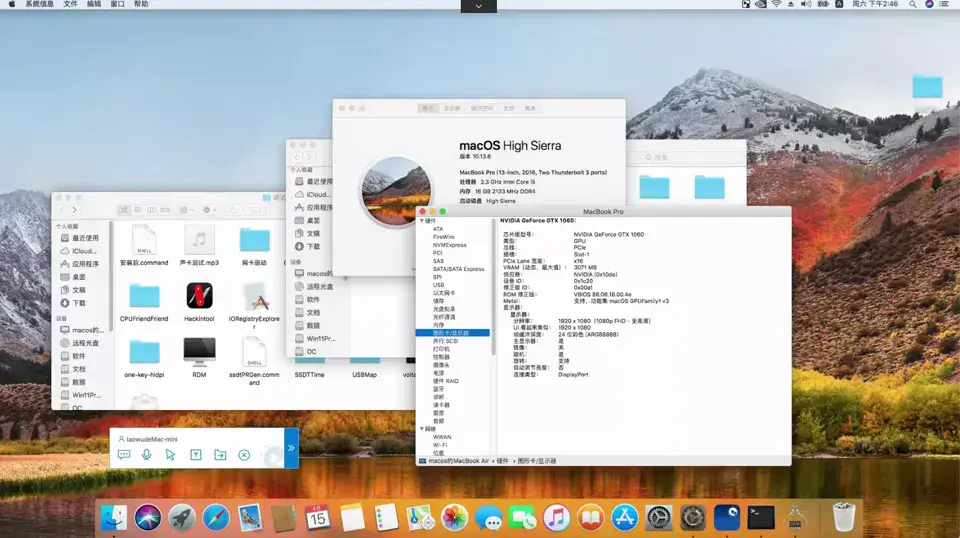Open the 帮助 menu in menu bar
960x538 pixels.
click(x=141, y=4)
